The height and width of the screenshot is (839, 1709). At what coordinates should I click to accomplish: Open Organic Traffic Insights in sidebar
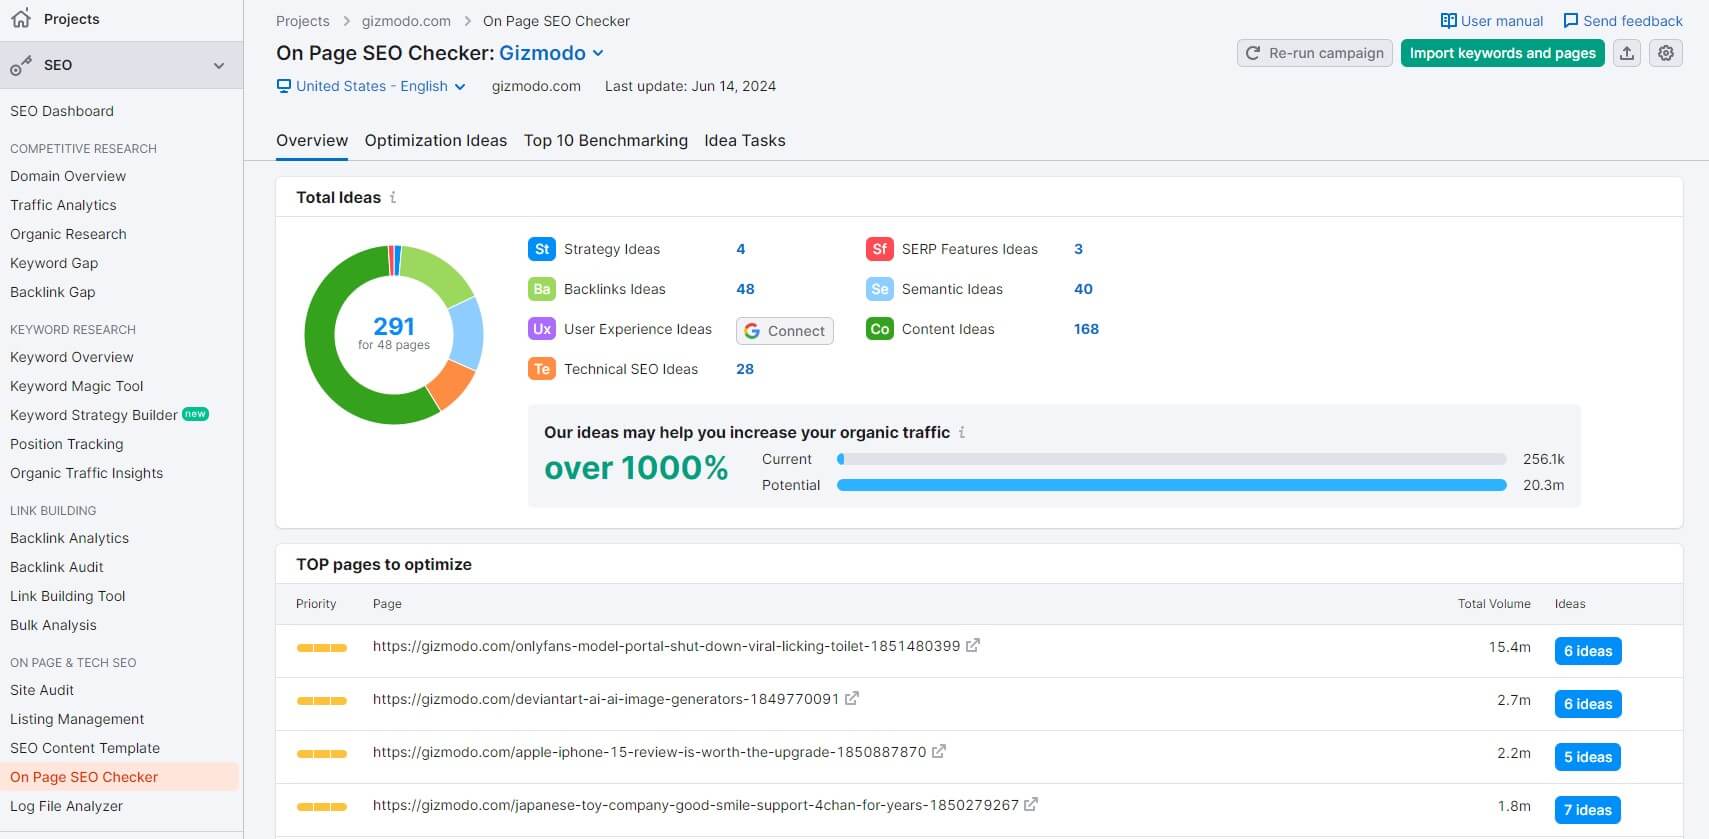coord(86,473)
